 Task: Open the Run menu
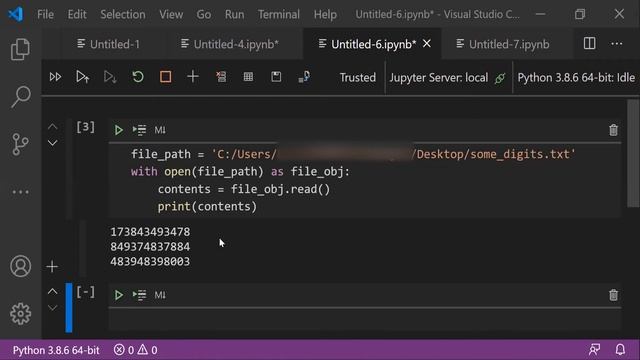coord(234,15)
